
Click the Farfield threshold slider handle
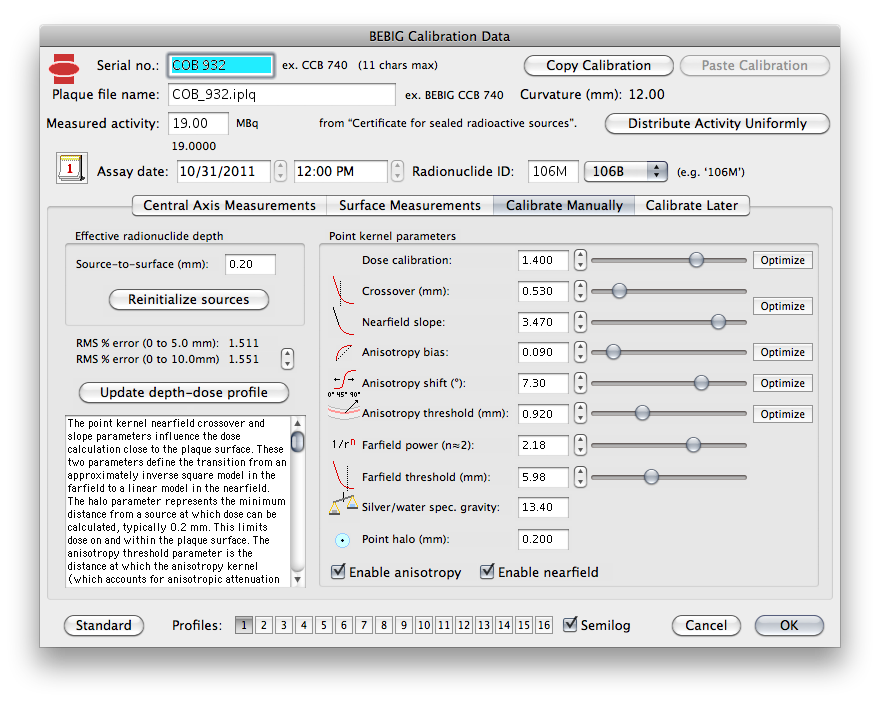[651, 477]
